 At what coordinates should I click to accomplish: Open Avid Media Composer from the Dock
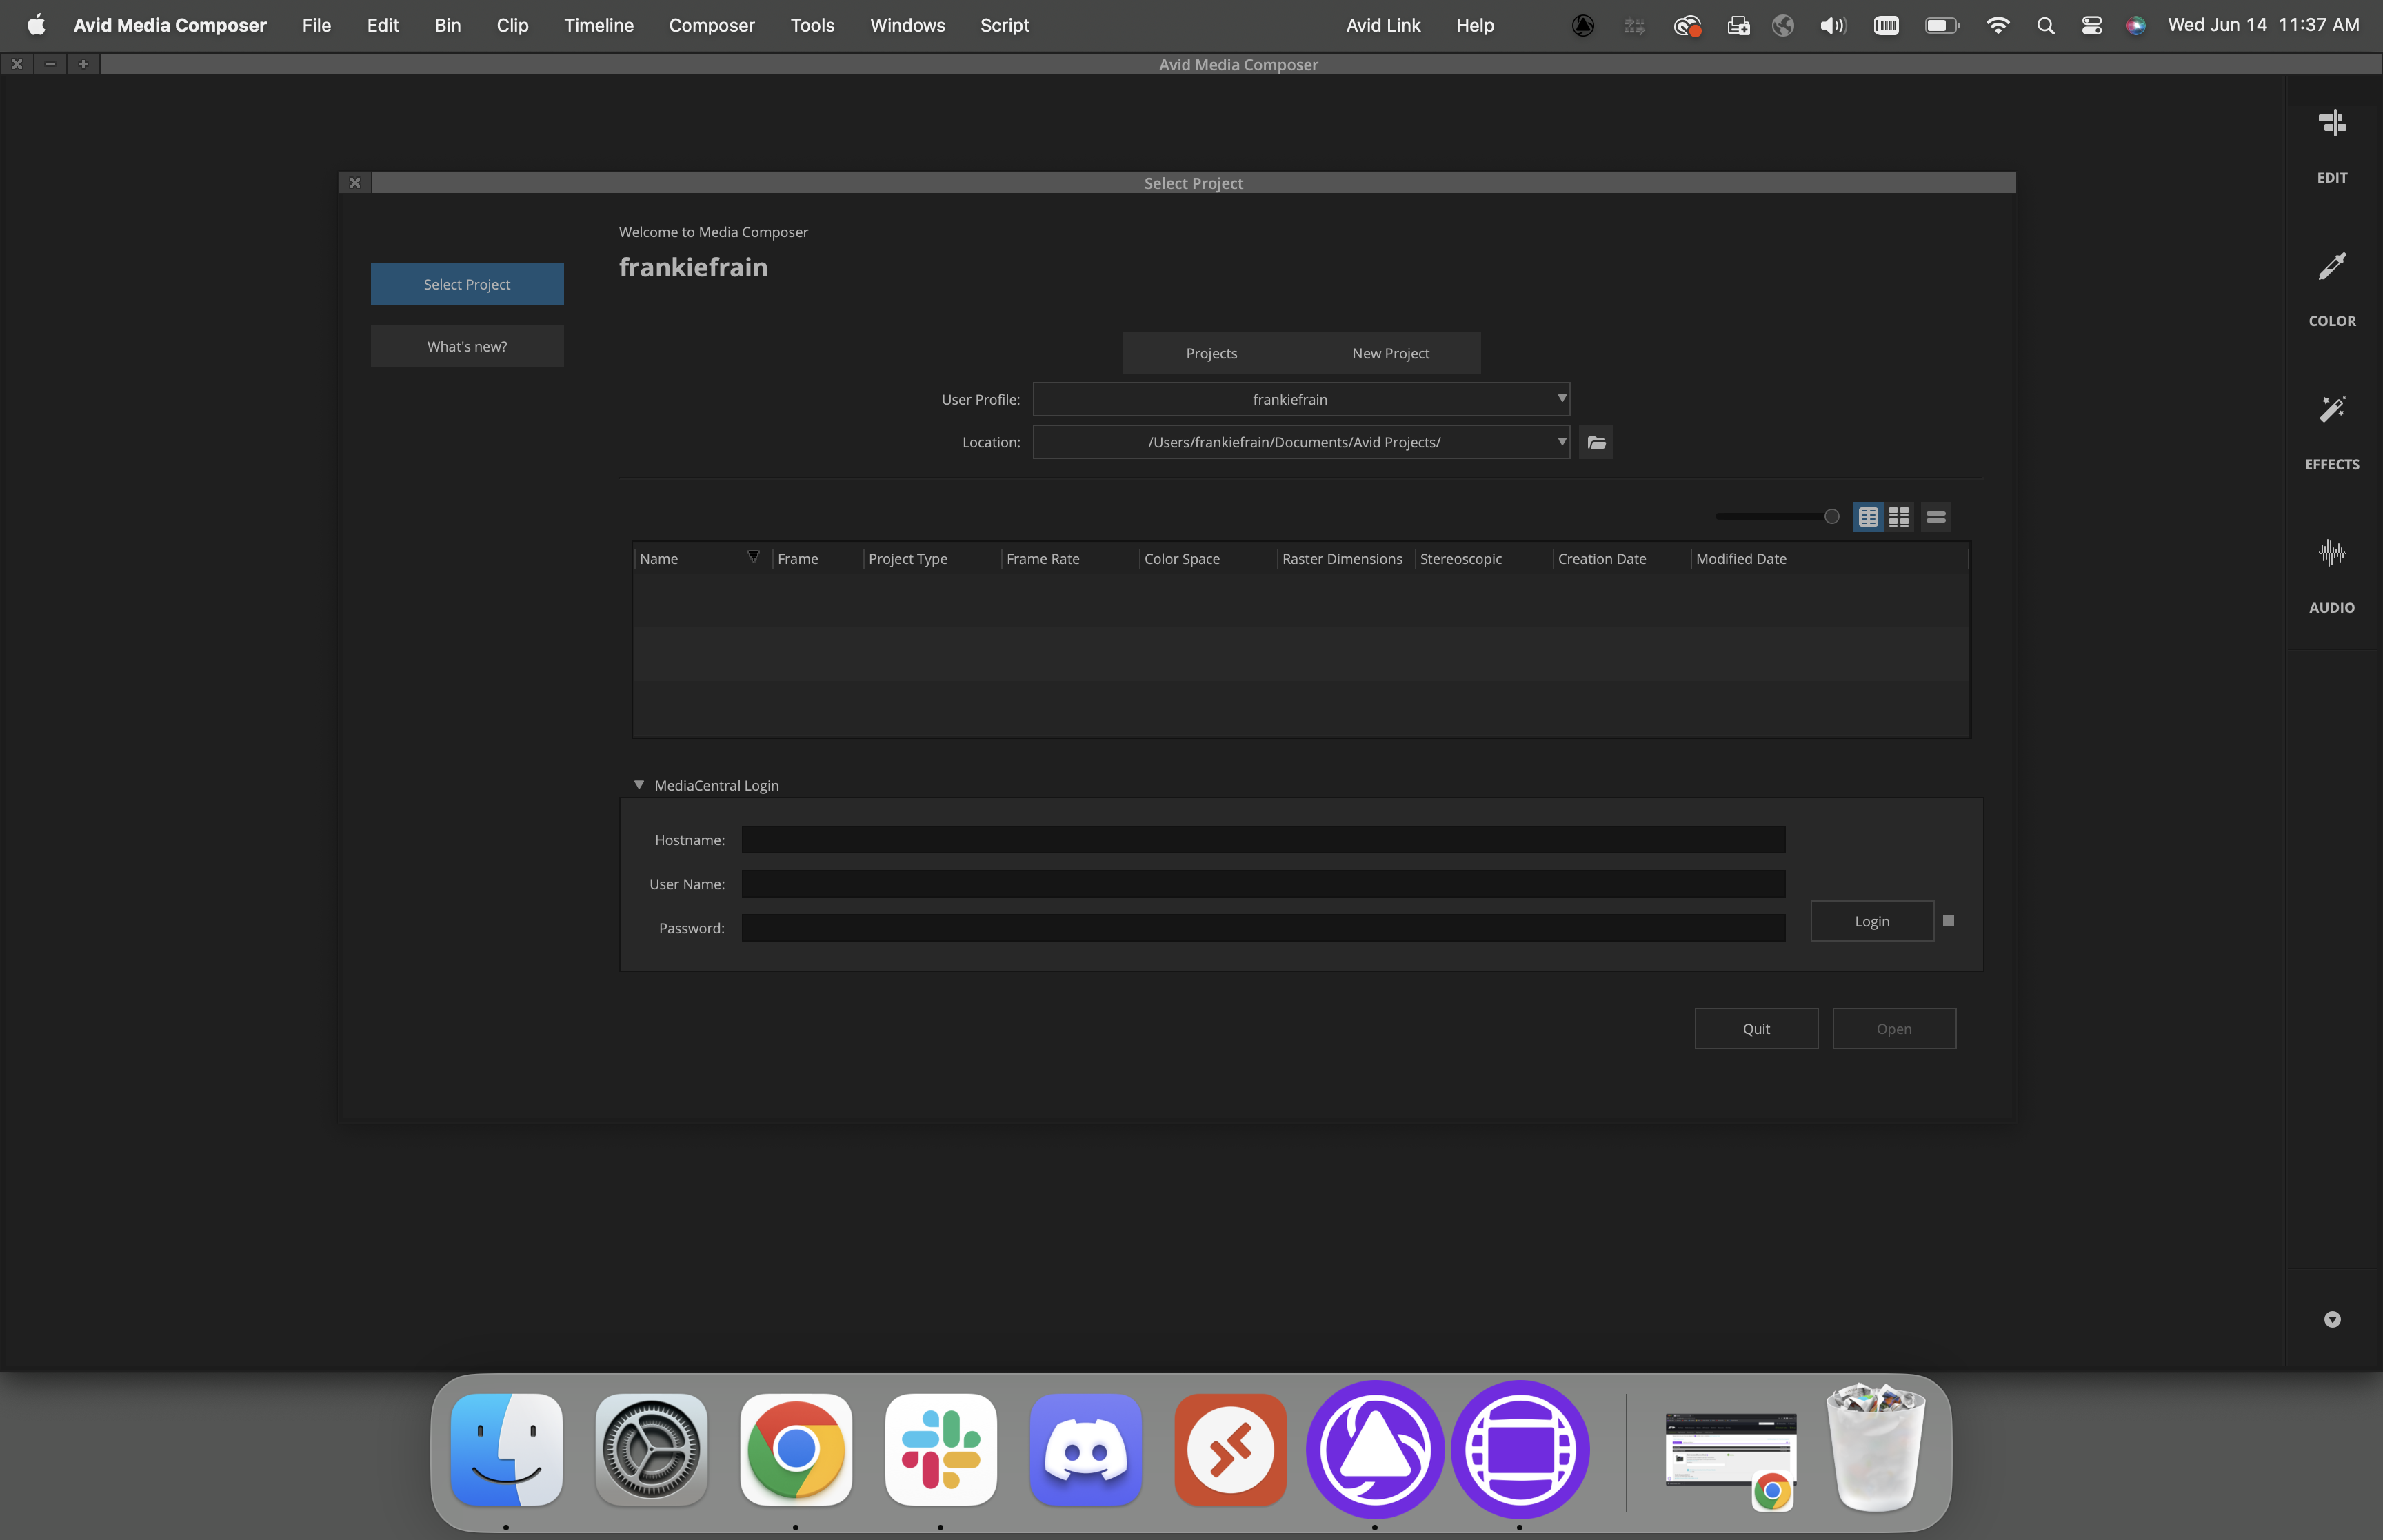1520,1448
